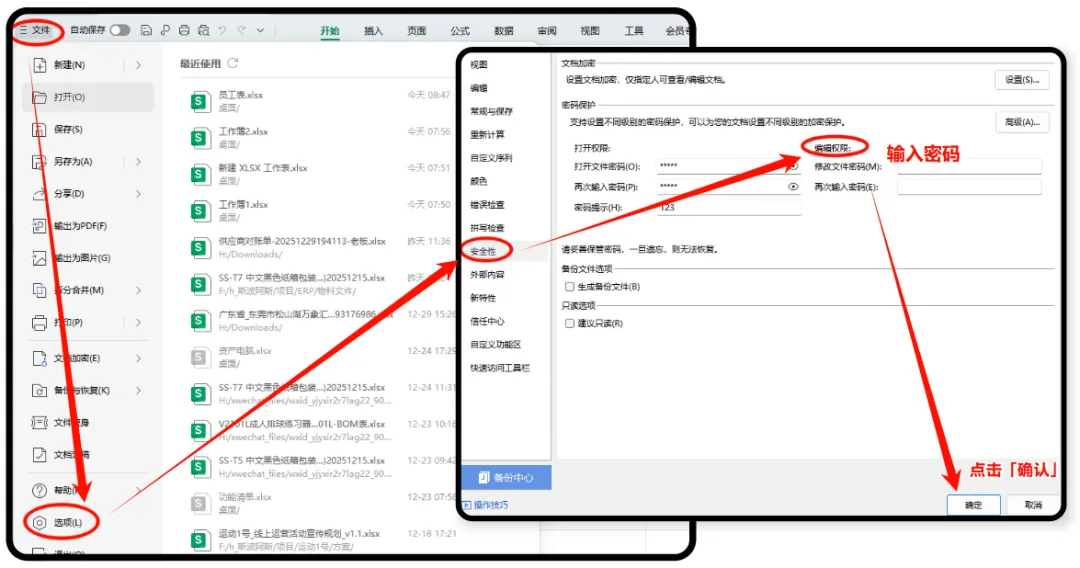Click the 高级(A)... button
Viewport: 1080px width, 568px height.
1021,122
